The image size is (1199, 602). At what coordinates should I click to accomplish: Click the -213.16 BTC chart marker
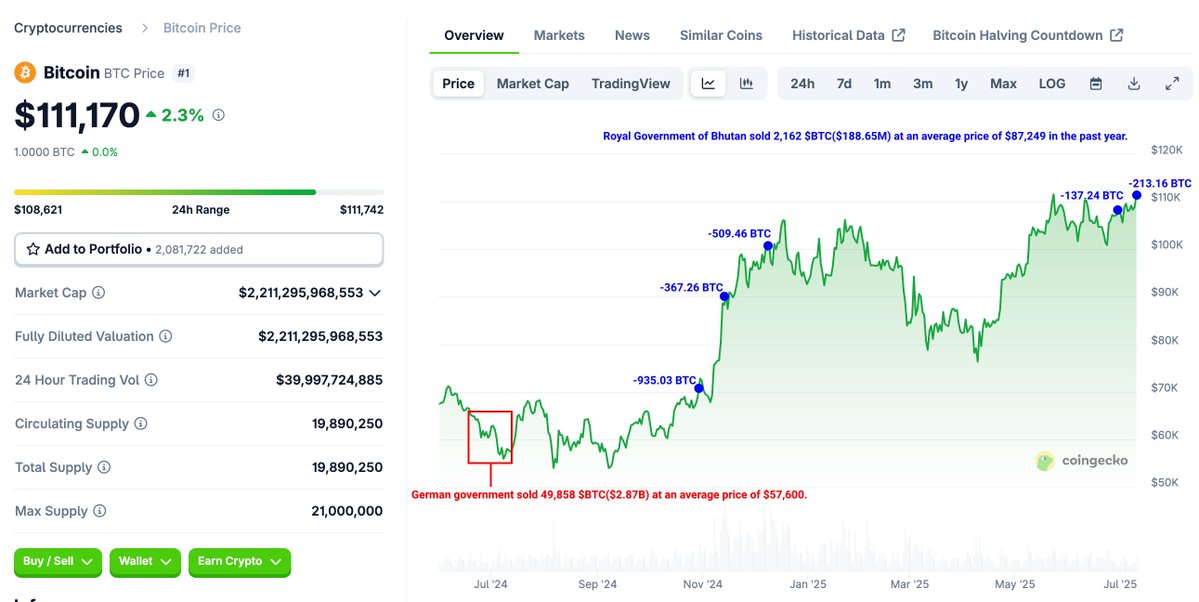tap(1137, 195)
